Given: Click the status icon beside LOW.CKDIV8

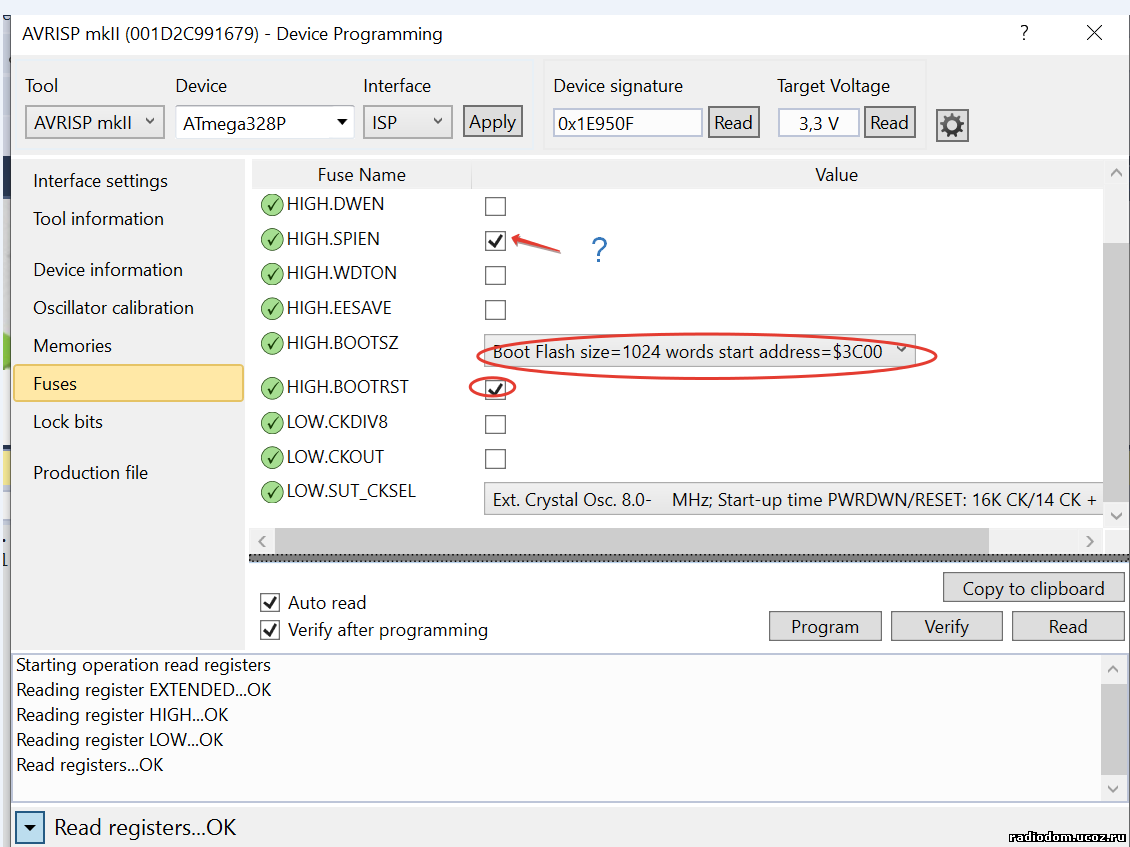Looking at the screenshot, I should [x=272, y=422].
